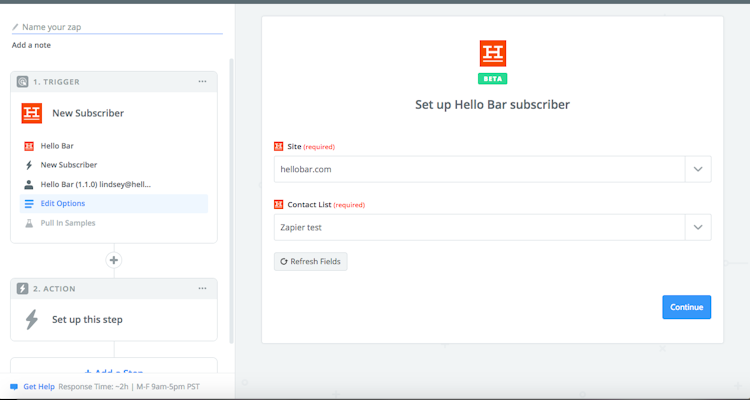750x400 pixels.
Task: Click the Hello Bar icon next to Site label
Action: pos(278,146)
